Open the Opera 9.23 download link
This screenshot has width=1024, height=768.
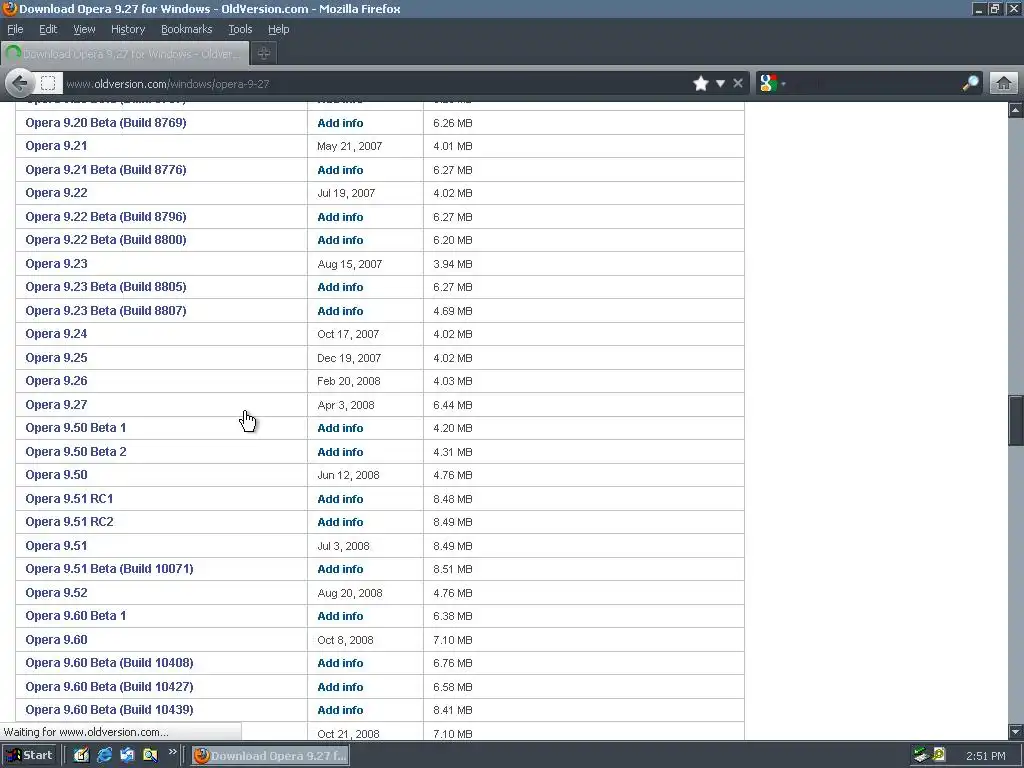[x=56, y=264]
